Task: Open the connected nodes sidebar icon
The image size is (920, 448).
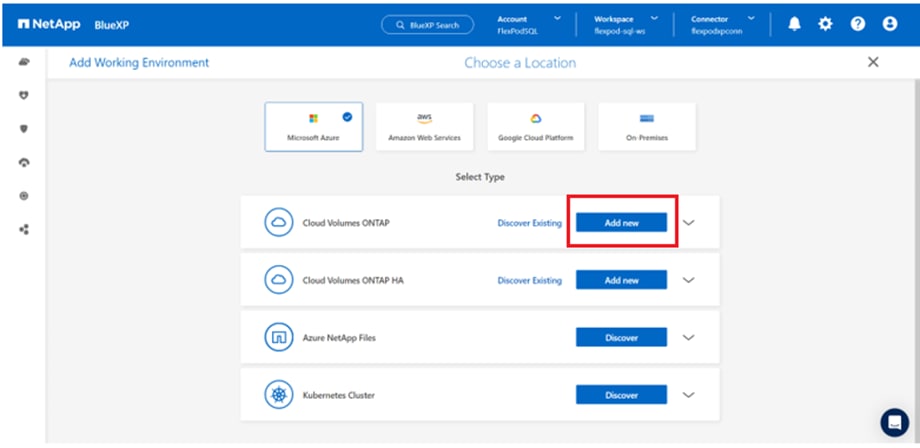Action: (x=24, y=229)
